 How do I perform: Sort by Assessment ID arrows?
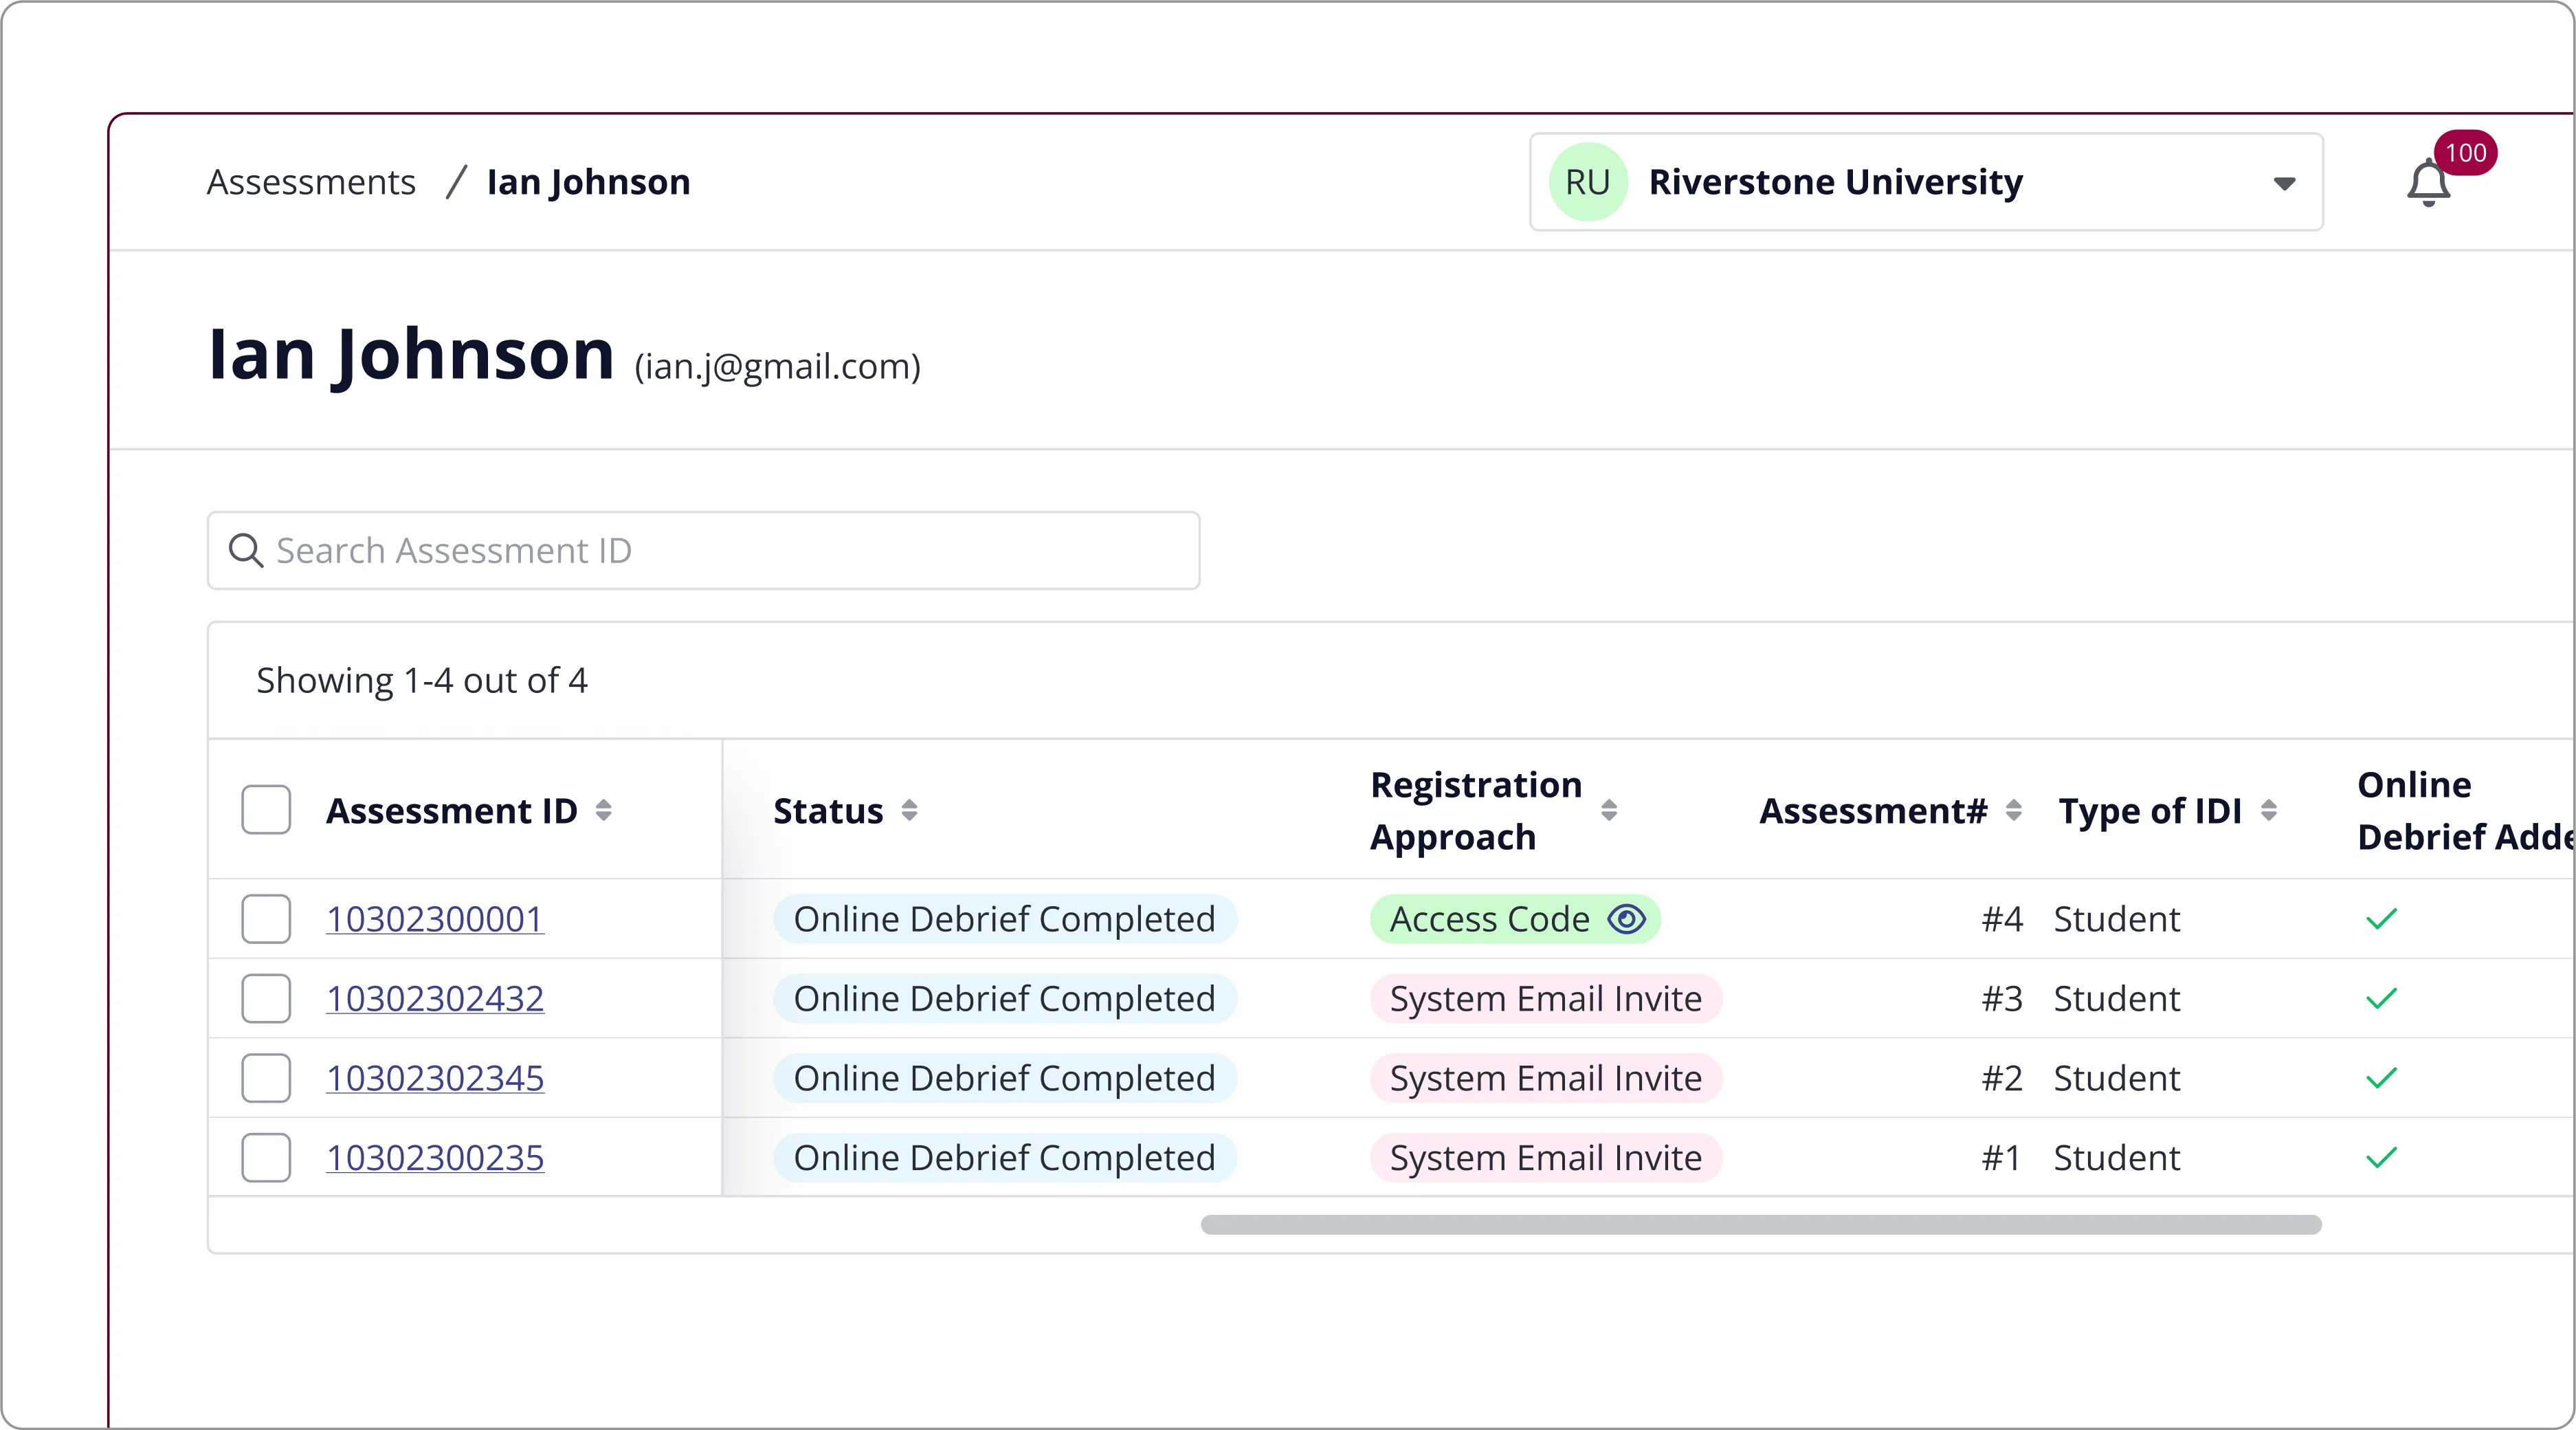603,810
